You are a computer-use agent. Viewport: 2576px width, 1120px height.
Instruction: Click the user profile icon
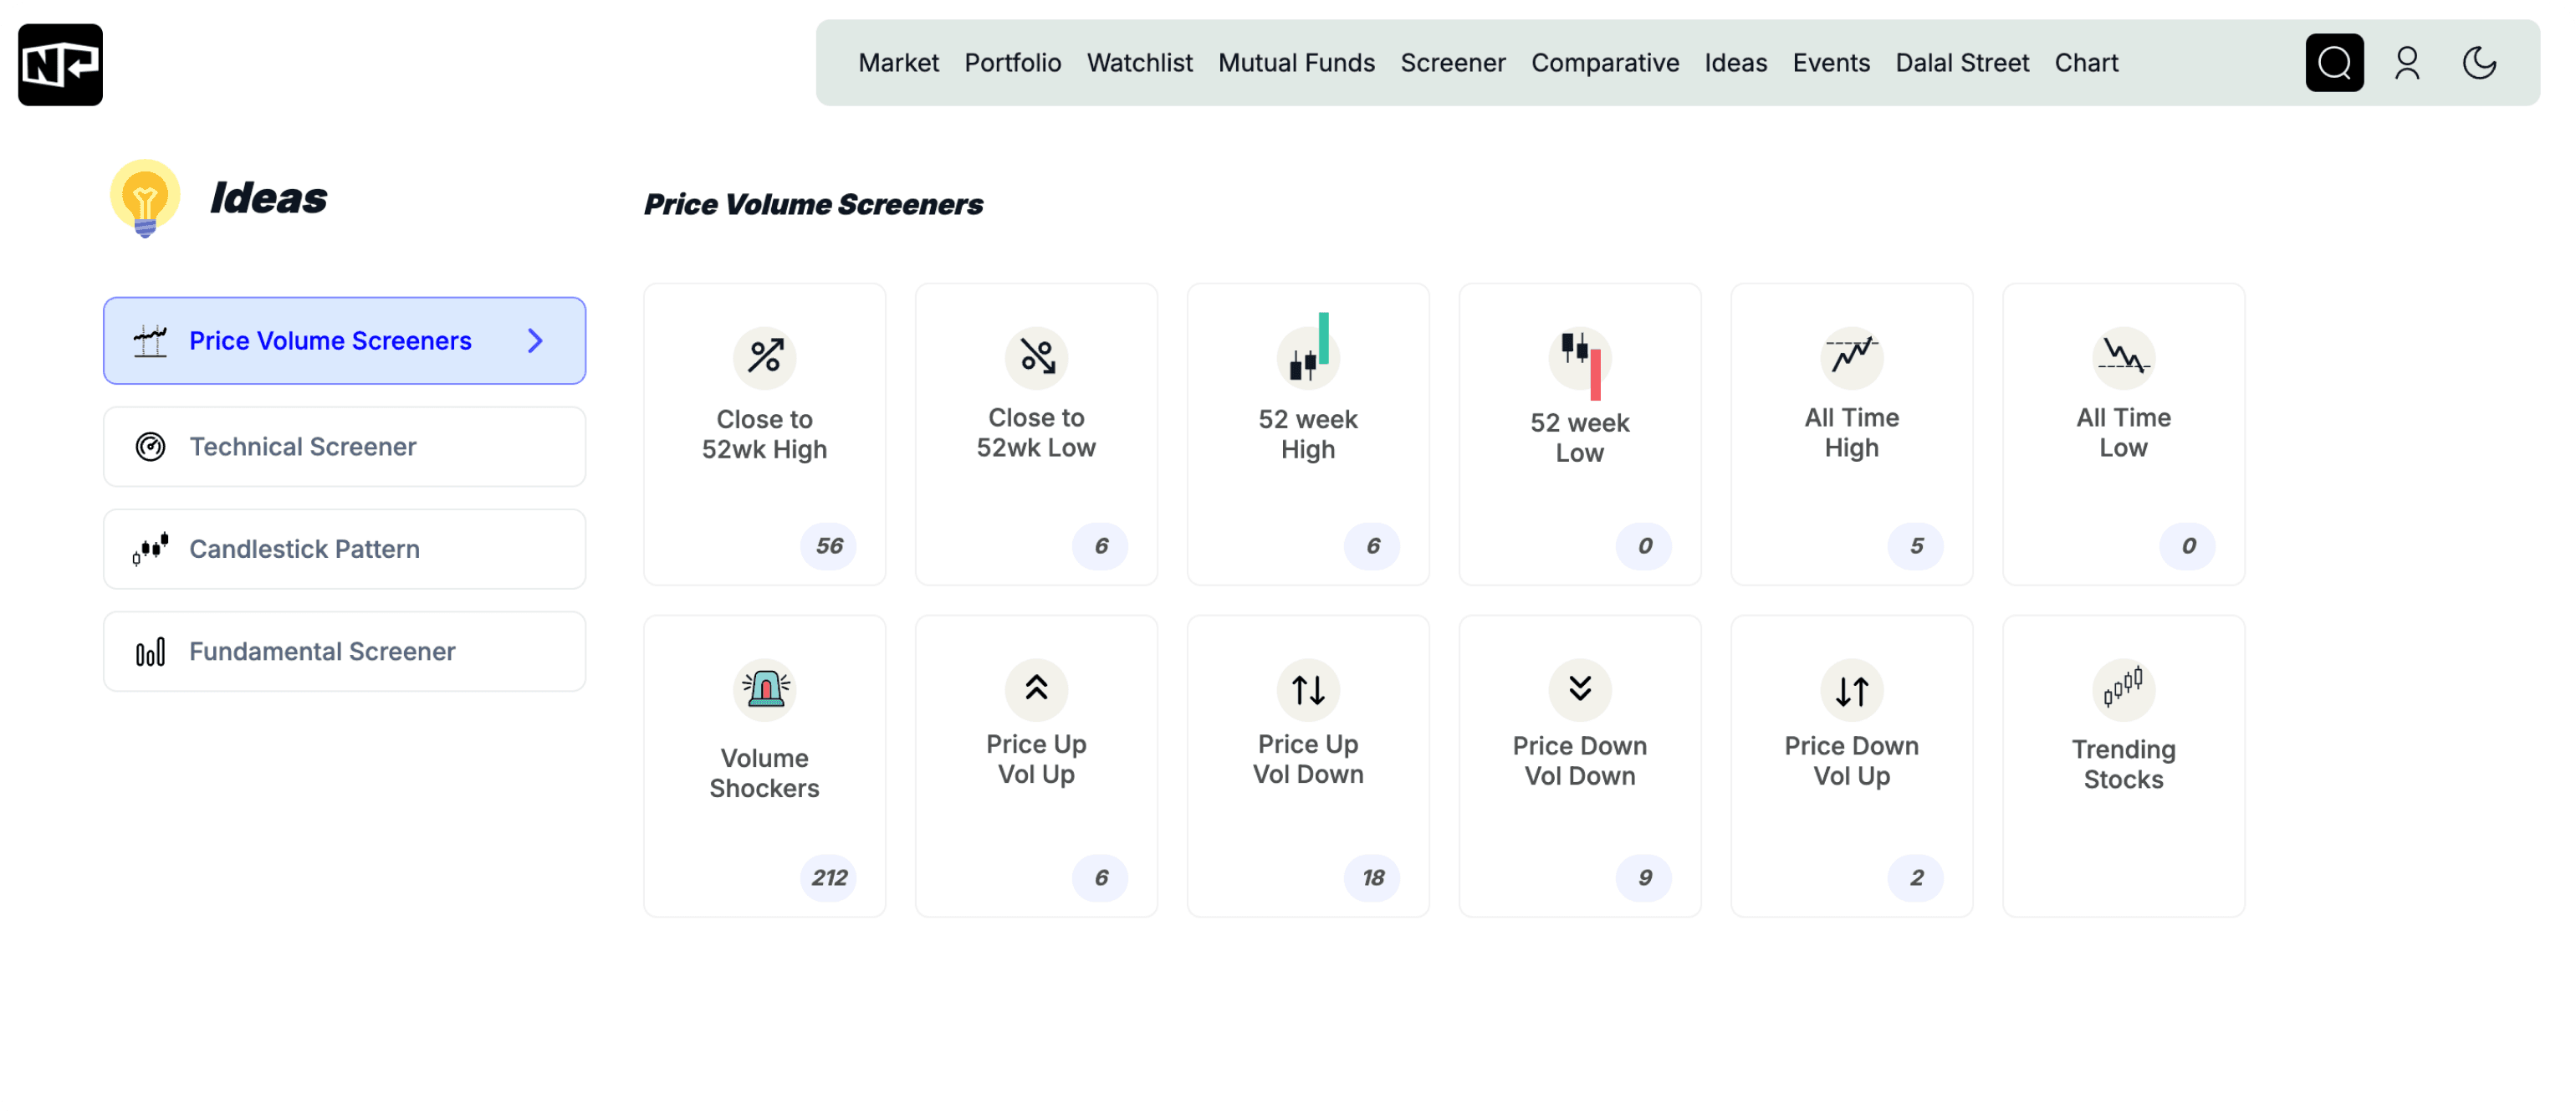pos(2408,62)
